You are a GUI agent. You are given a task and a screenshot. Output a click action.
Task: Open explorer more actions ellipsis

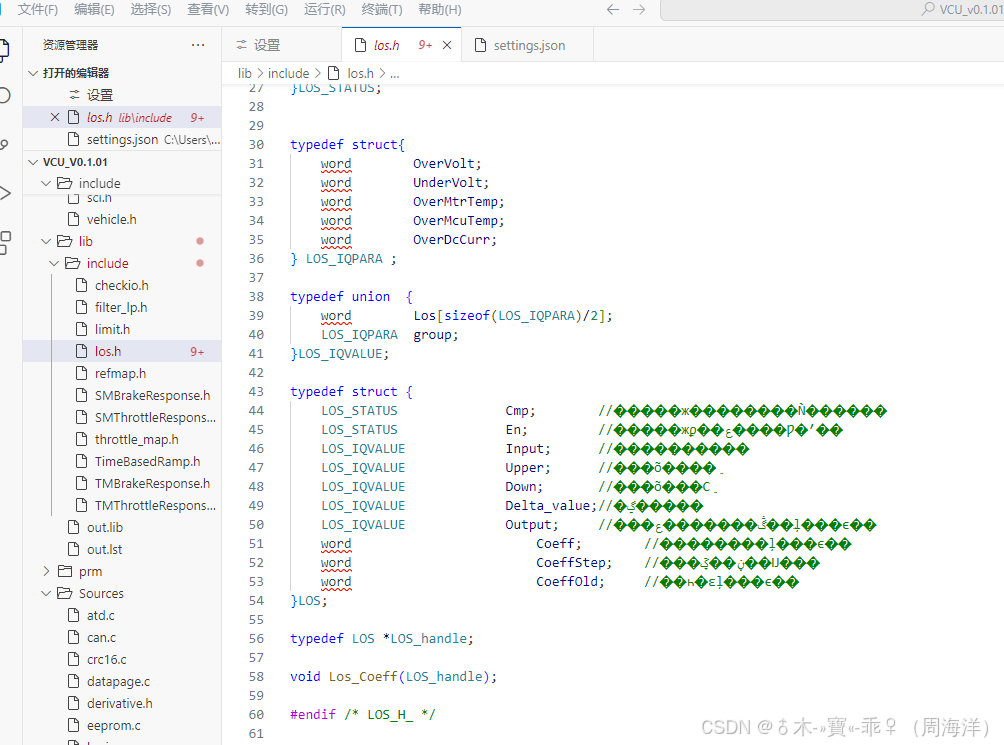point(198,45)
